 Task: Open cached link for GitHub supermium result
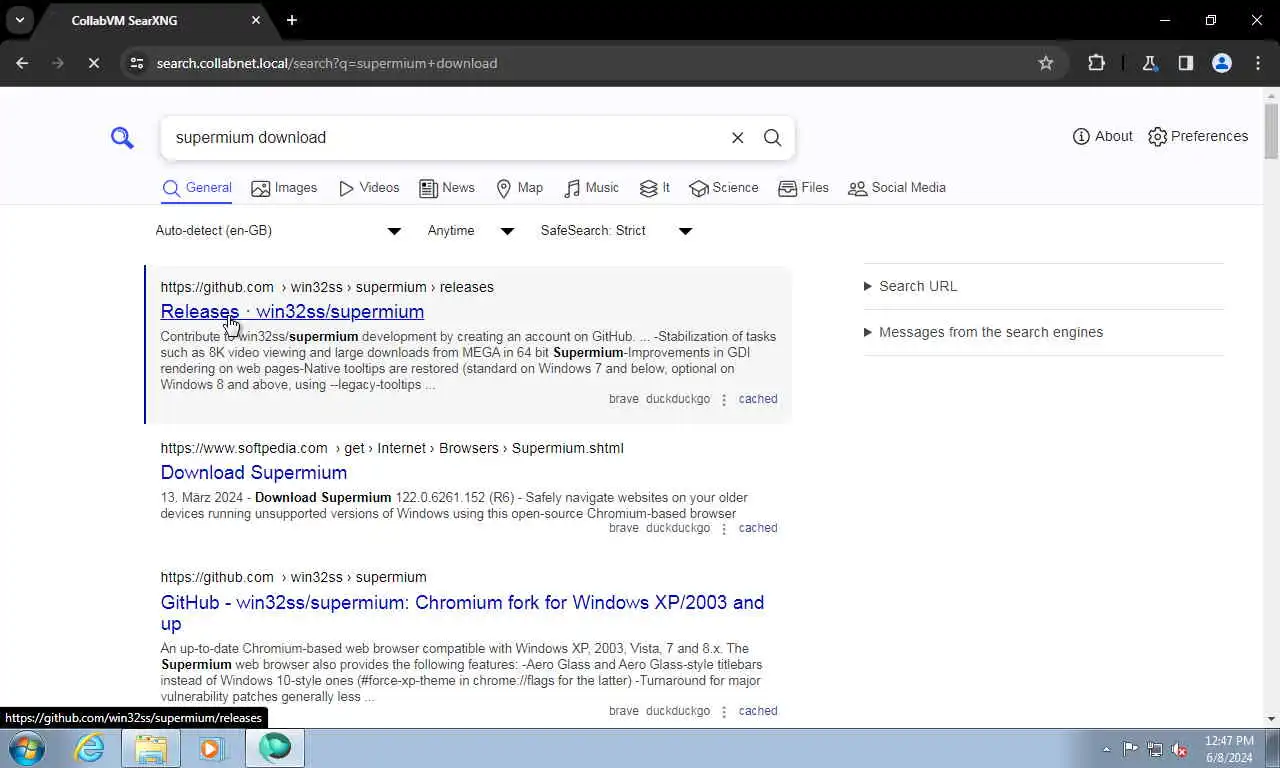[x=758, y=711]
